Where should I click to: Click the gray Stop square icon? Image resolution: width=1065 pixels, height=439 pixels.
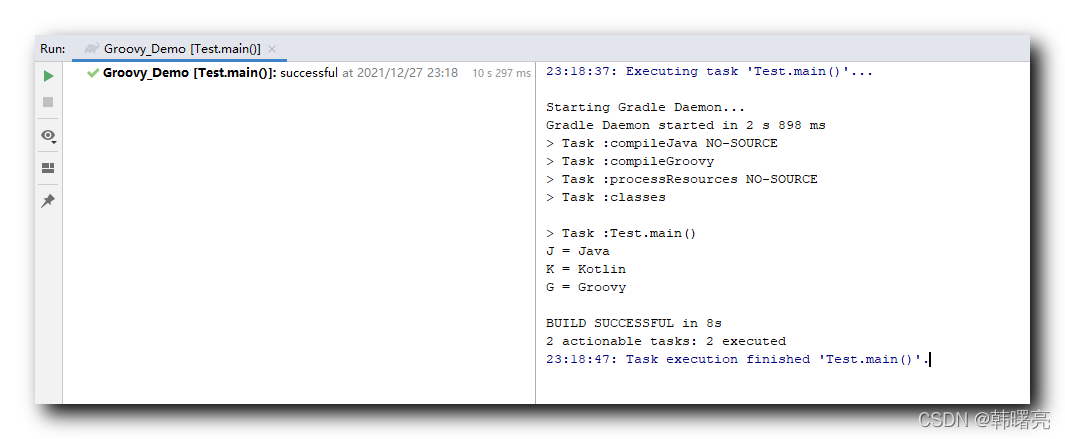pos(48,102)
